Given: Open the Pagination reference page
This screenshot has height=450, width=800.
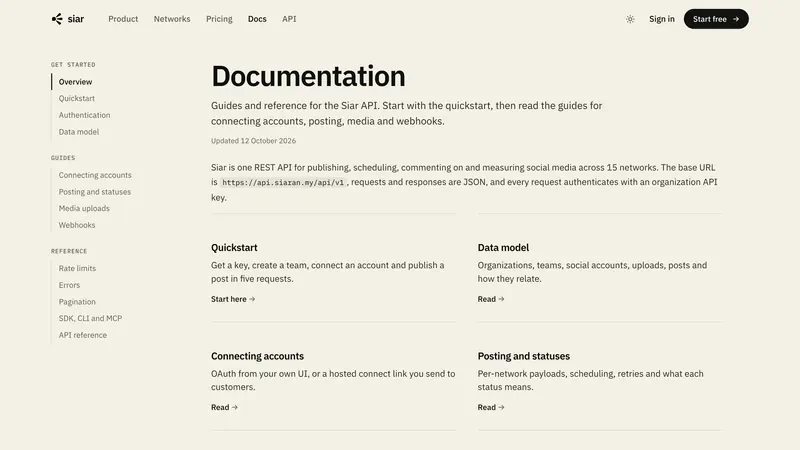Looking at the screenshot, I should click(77, 302).
